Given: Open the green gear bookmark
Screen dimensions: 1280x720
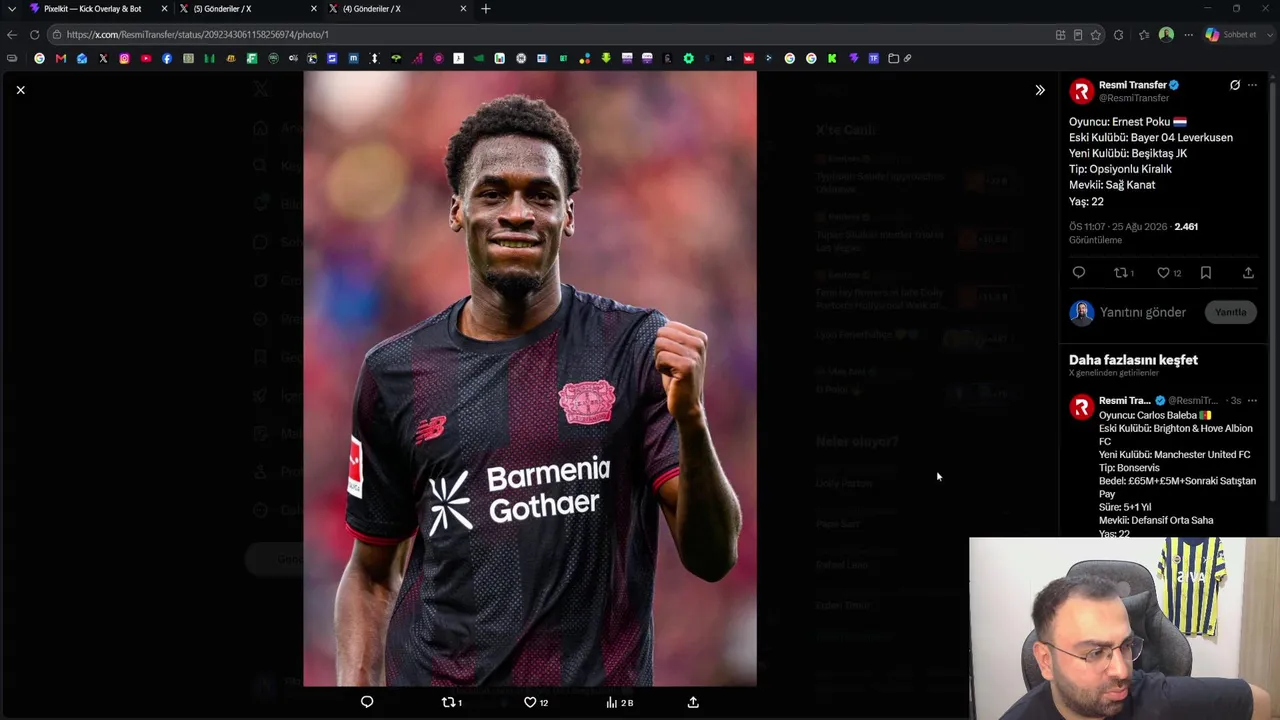Looking at the screenshot, I should [689, 58].
